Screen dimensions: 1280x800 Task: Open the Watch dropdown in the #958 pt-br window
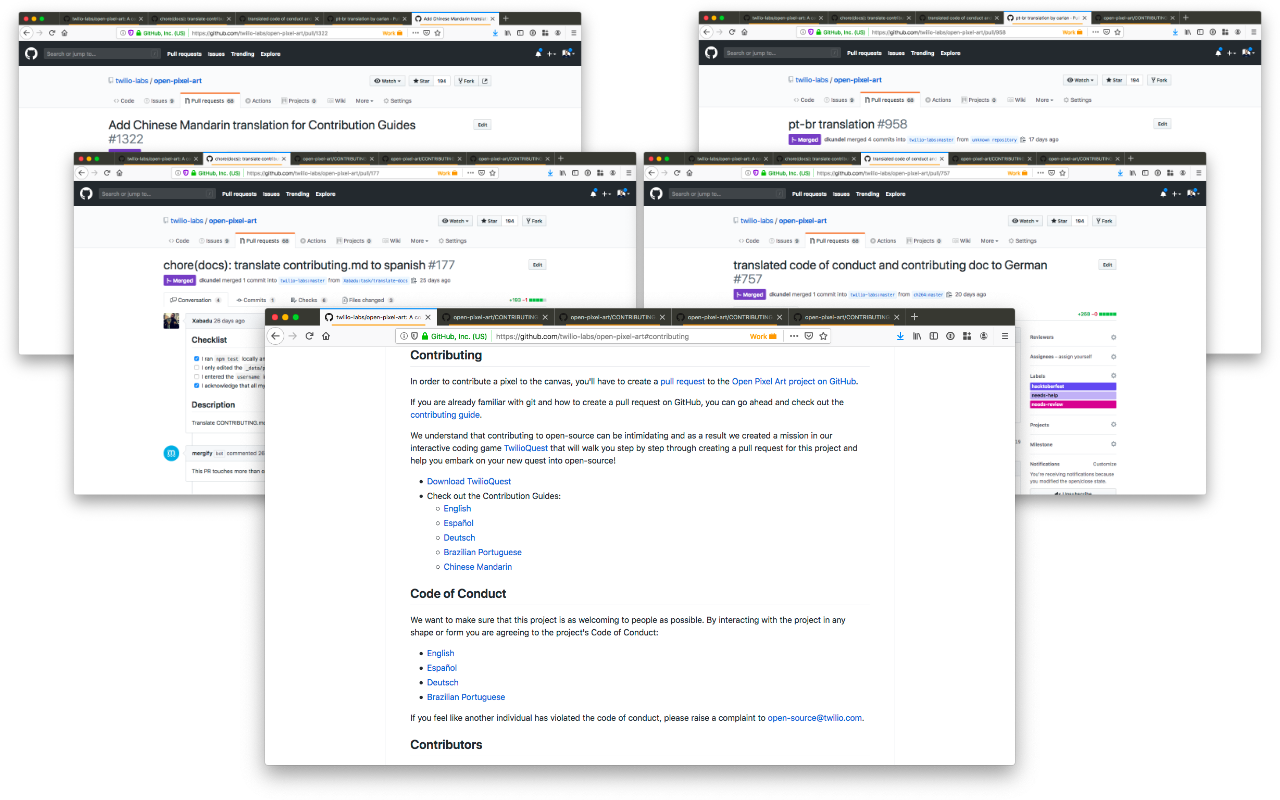click(1080, 80)
